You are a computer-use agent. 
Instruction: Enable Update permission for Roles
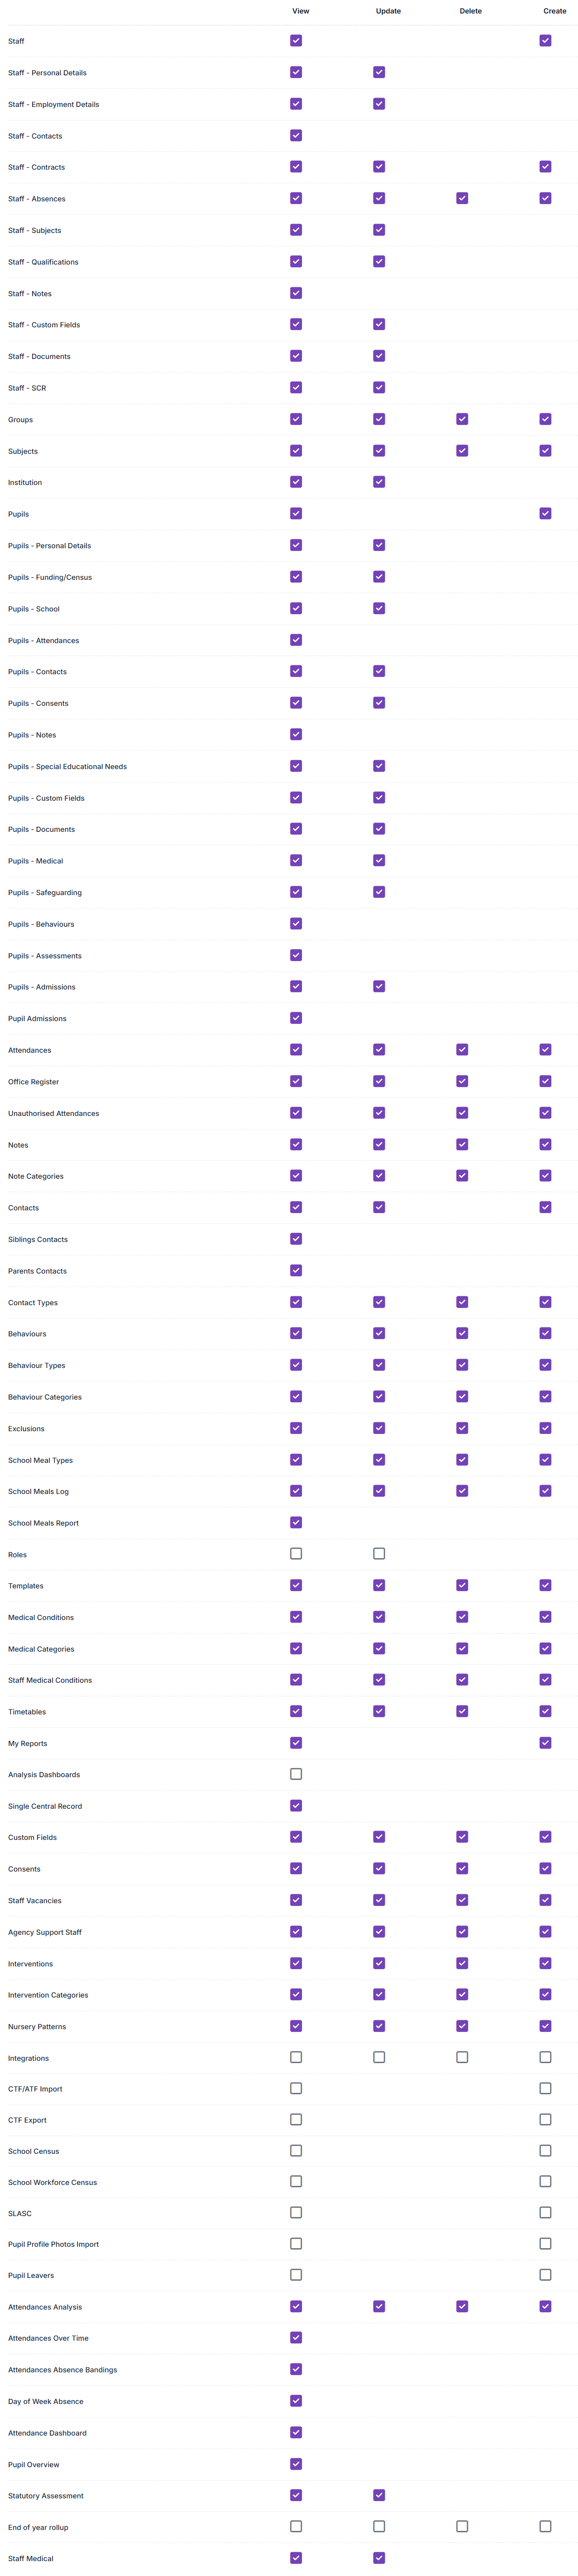[379, 1554]
